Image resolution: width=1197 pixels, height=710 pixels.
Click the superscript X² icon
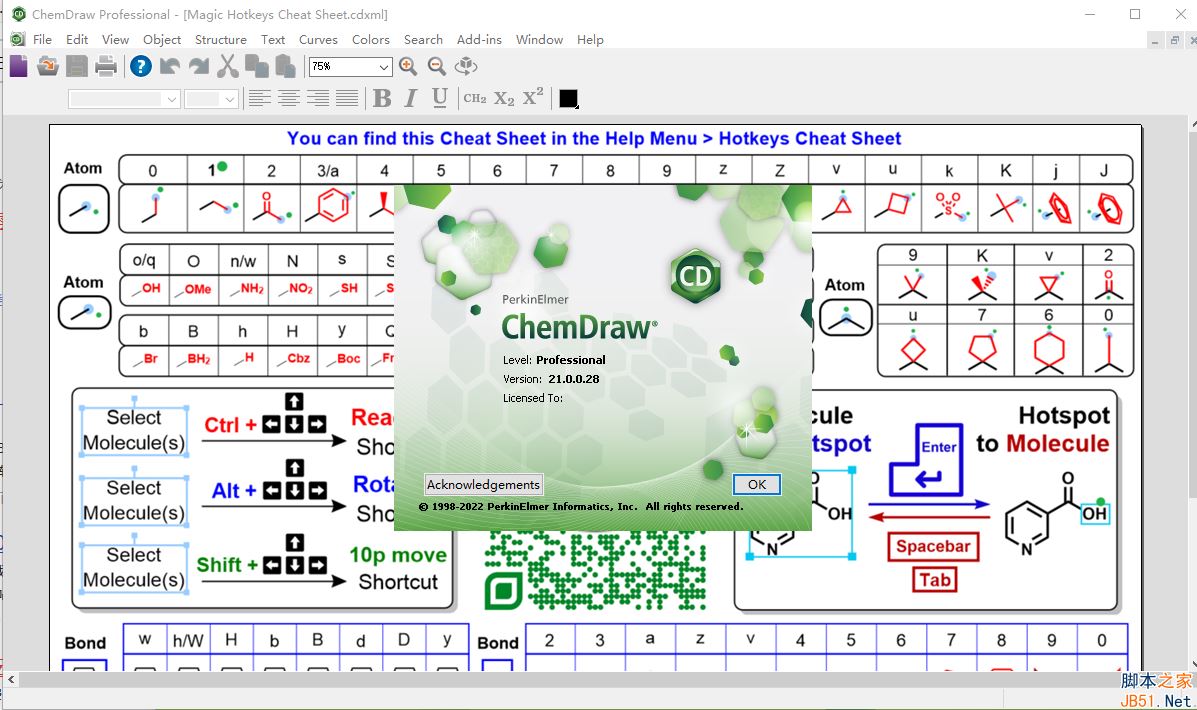[x=531, y=97]
